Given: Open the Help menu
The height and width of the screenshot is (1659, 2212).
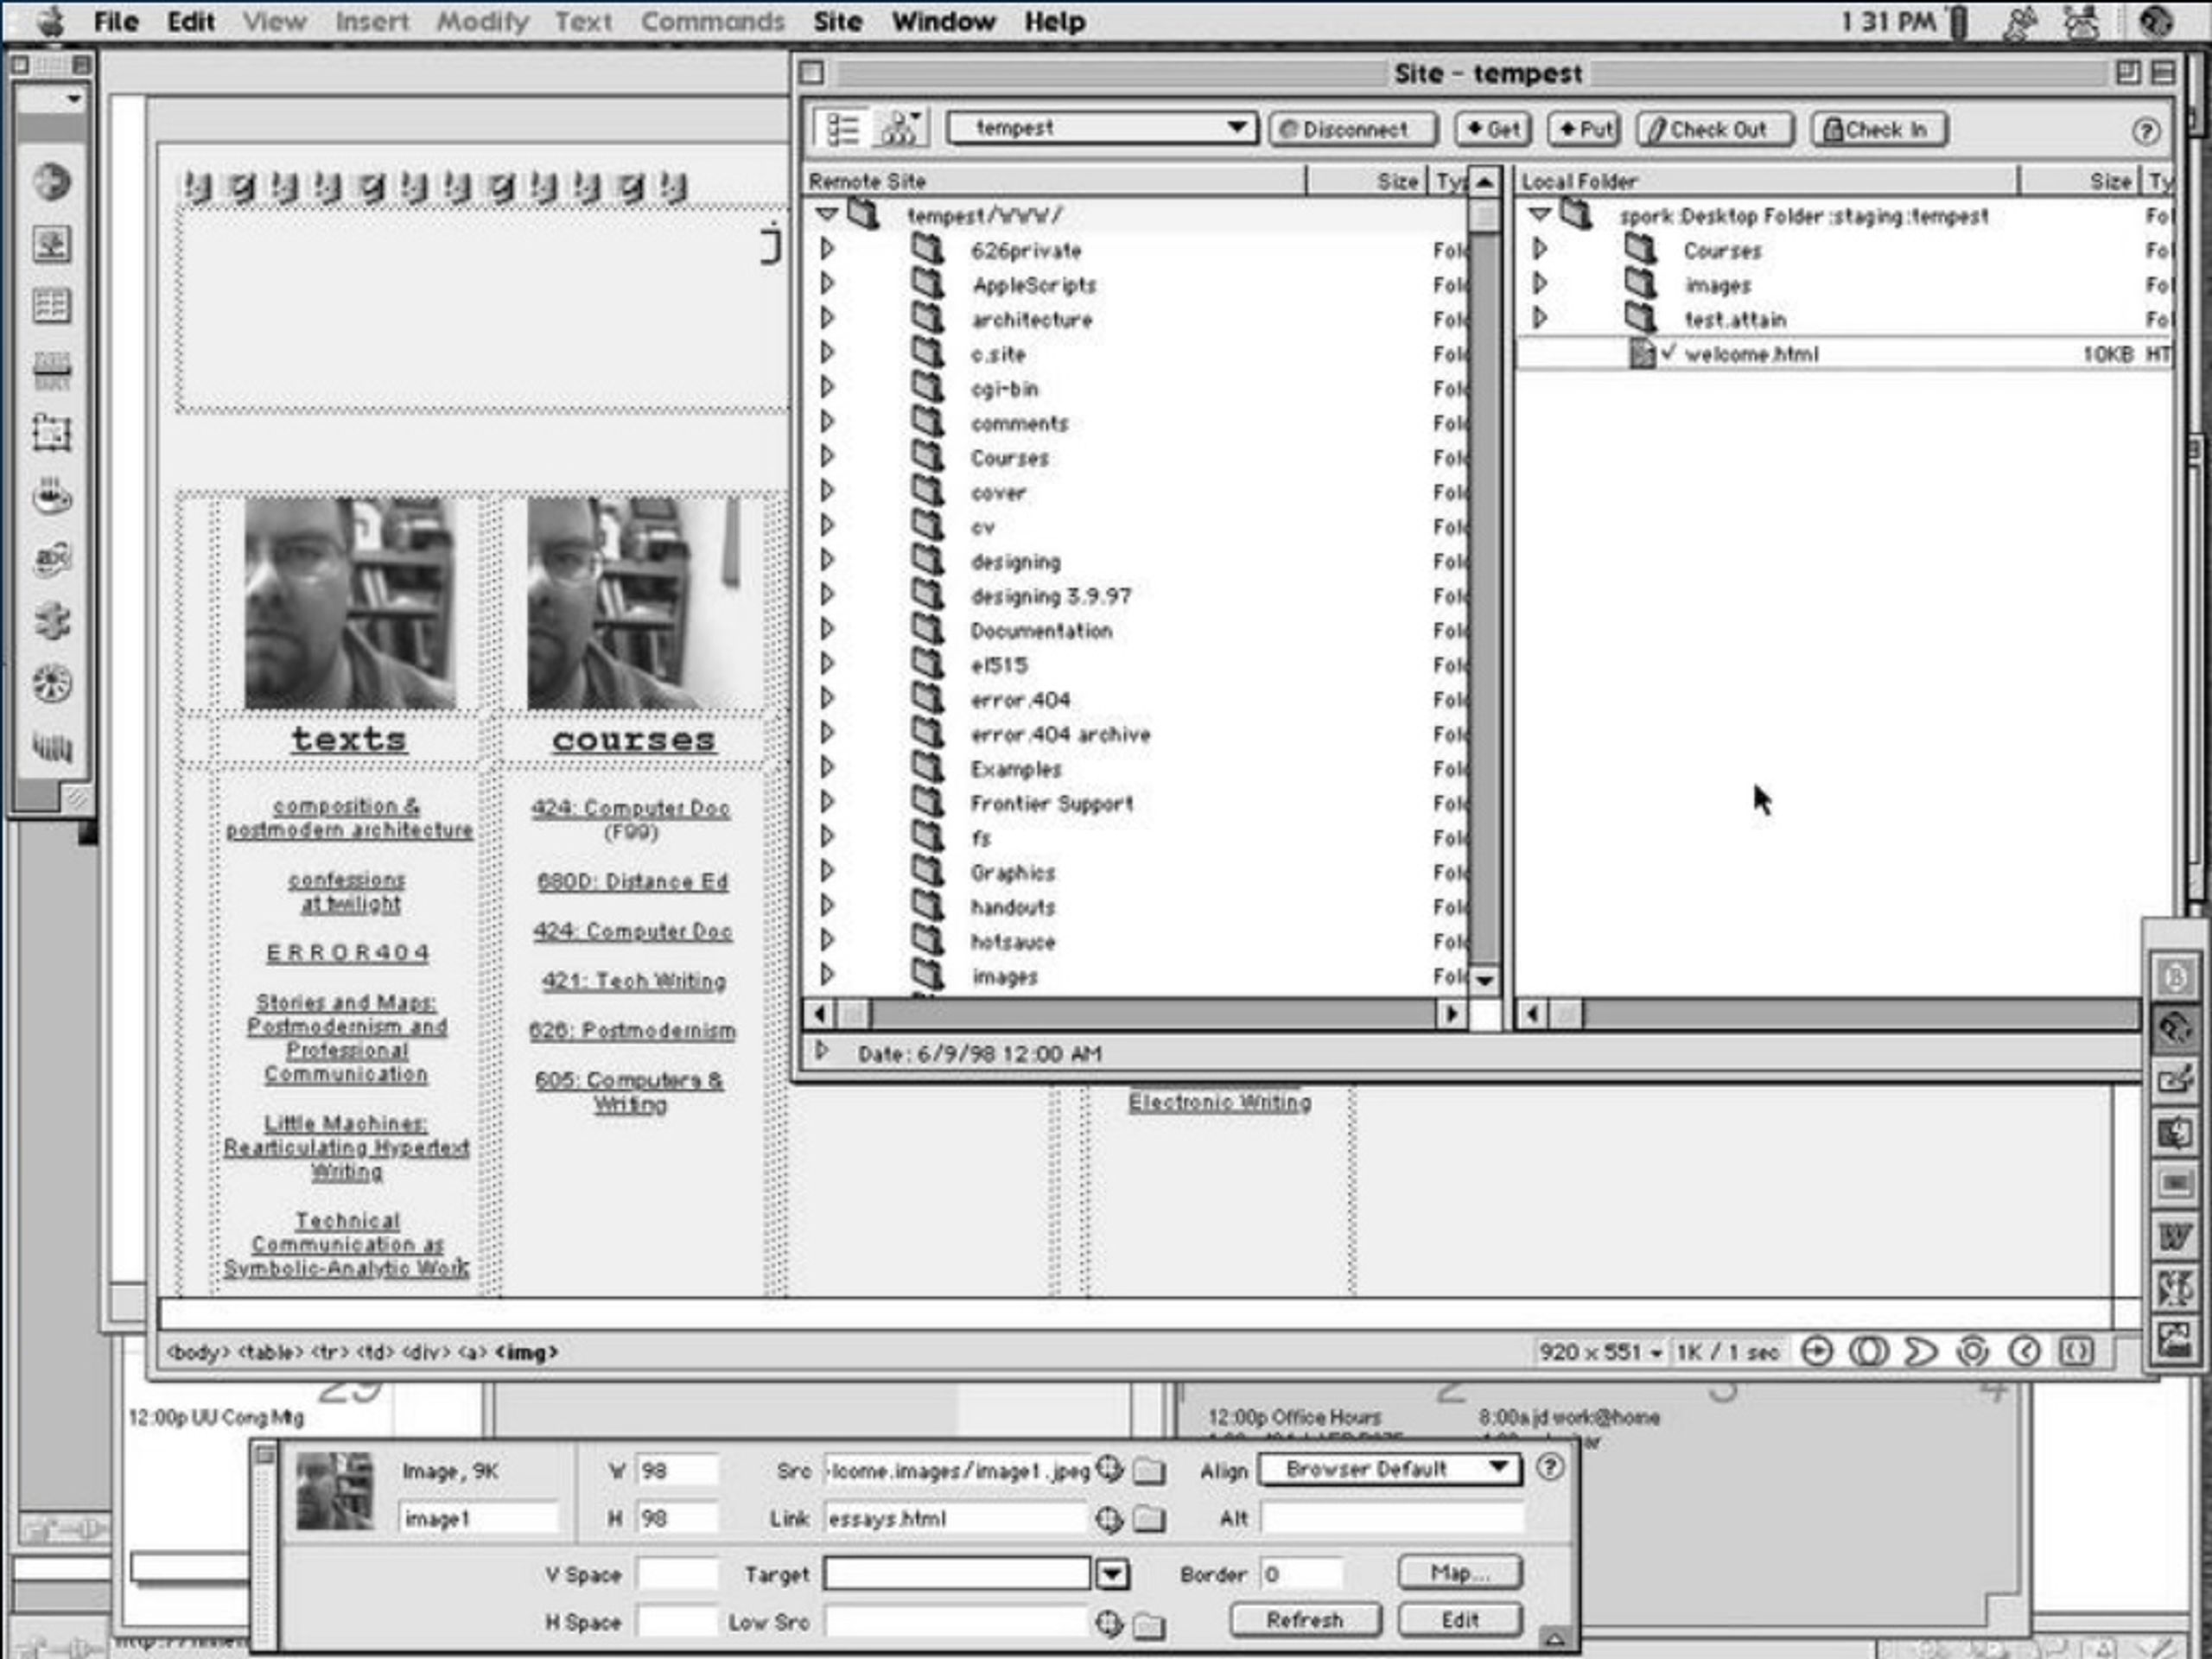Looking at the screenshot, I should coord(1054,22).
